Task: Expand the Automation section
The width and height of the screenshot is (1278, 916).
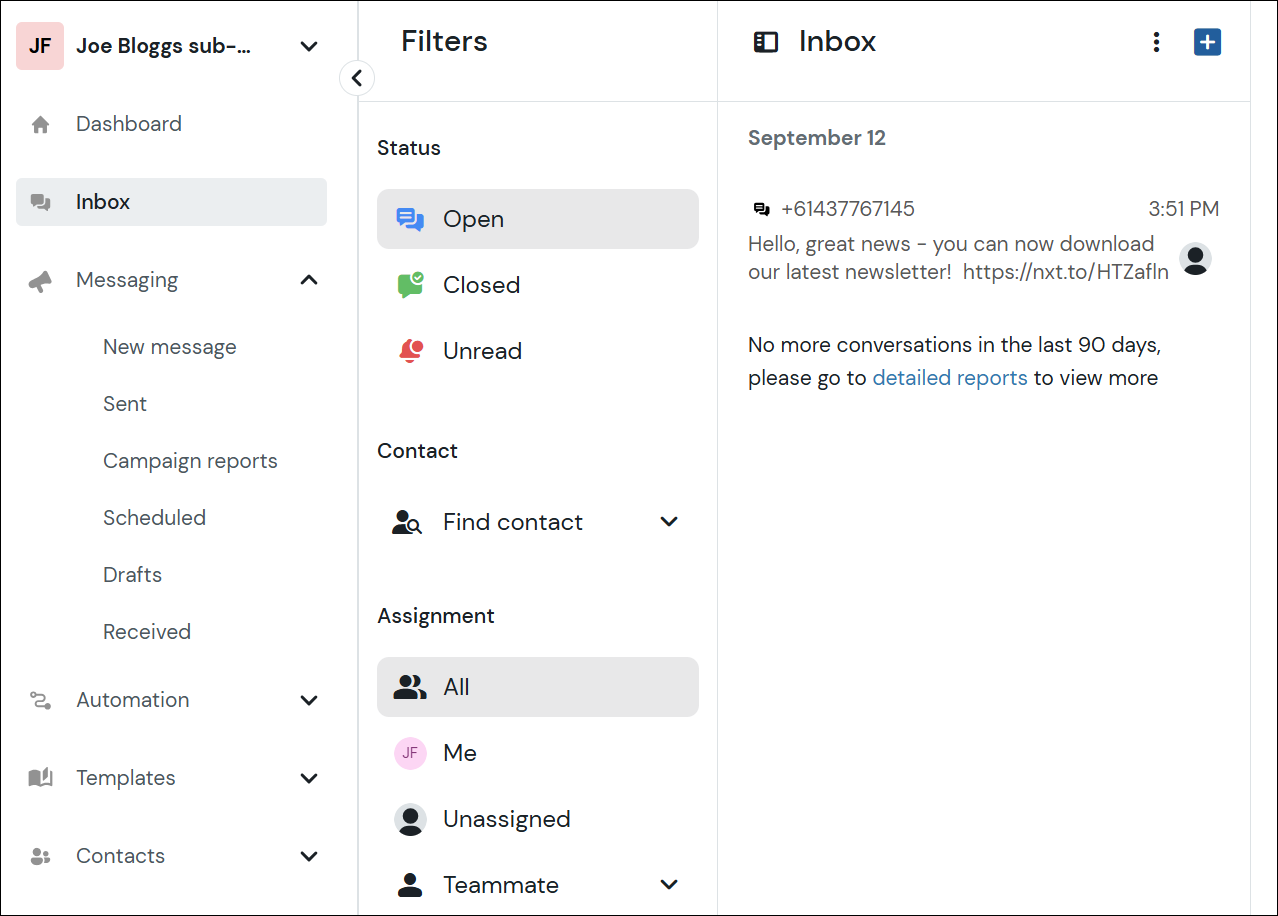Action: point(309,700)
